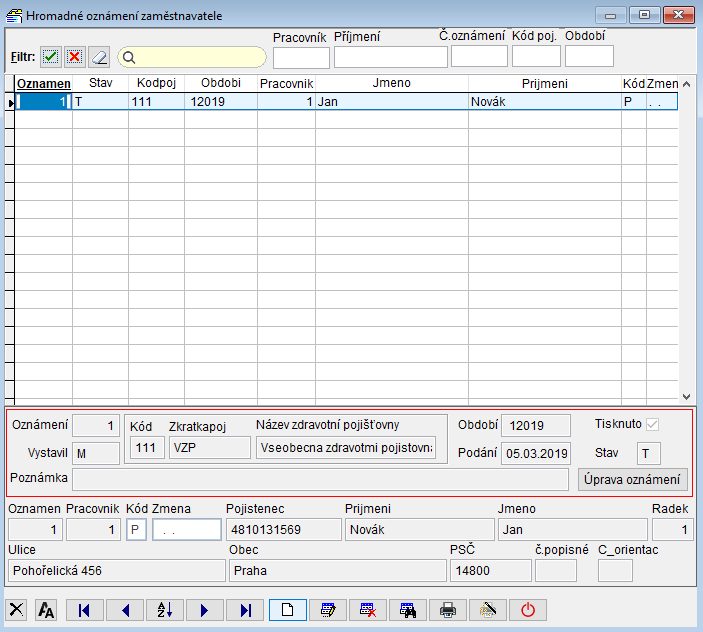703x632 pixels.
Task: Go to the next record
Action: (x=205, y=610)
